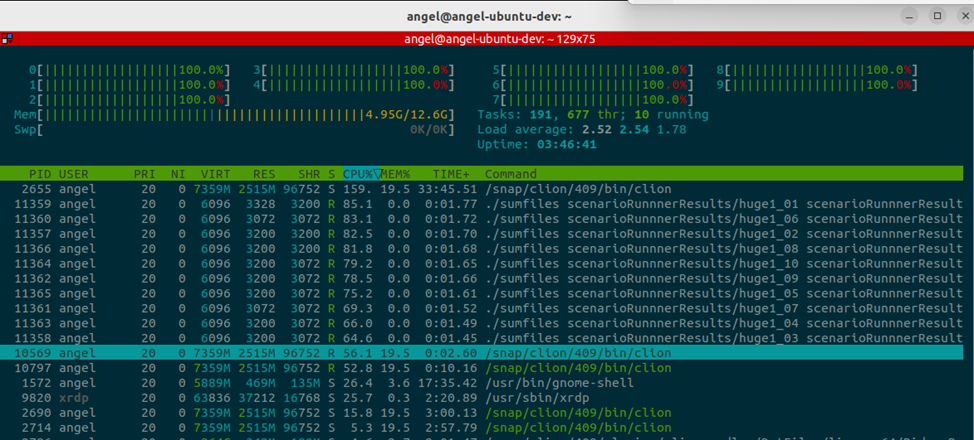This screenshot has width=974, height=440.
Task: Select the xrdp process row
Action: coord(480,398)
